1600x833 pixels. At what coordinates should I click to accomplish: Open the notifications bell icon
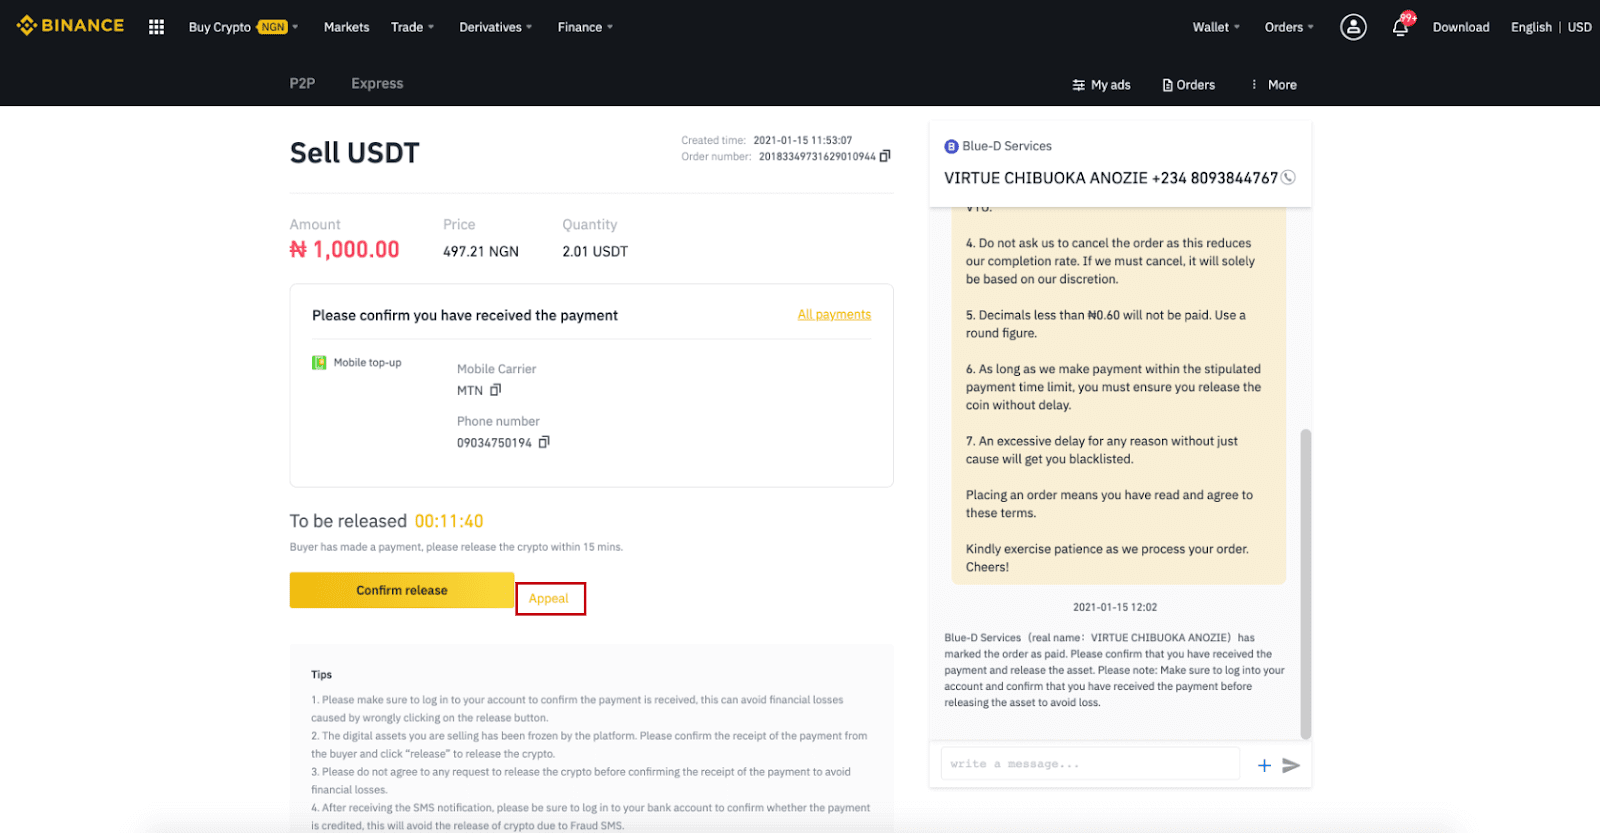pyautogui.click(x=1401, y=27)
